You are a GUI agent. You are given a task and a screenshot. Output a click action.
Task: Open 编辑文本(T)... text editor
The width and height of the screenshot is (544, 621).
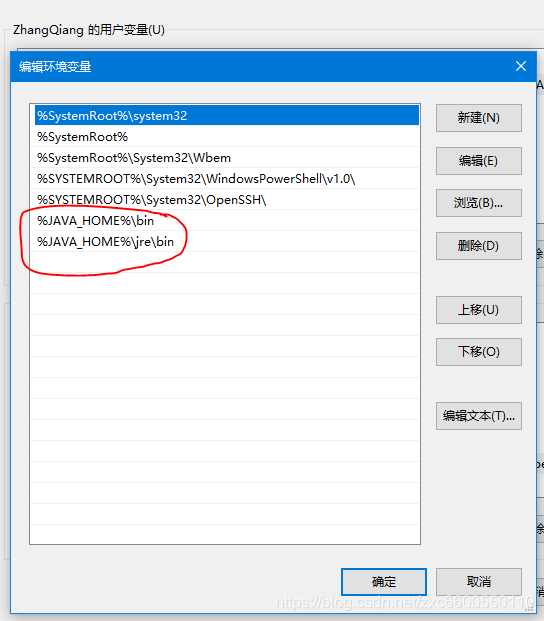click(479, 416)
